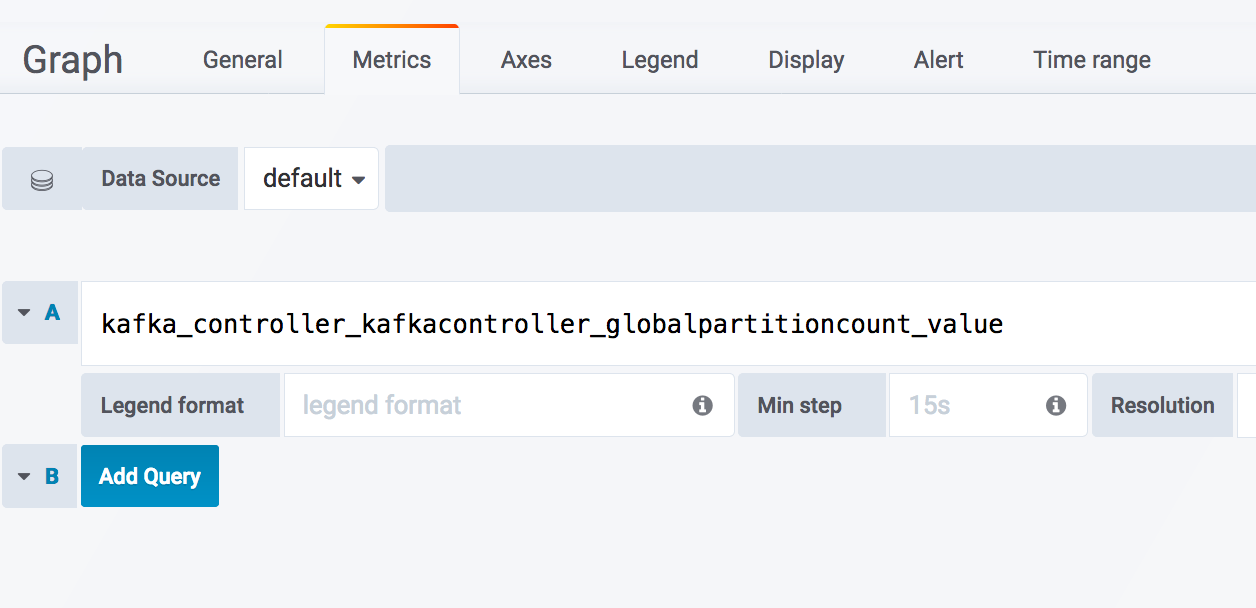Focus the kafka_controller query expression field
Image resolution: width=1256 pixels, height=608 pixels.
pyautogui.click(x=668, y=324)
